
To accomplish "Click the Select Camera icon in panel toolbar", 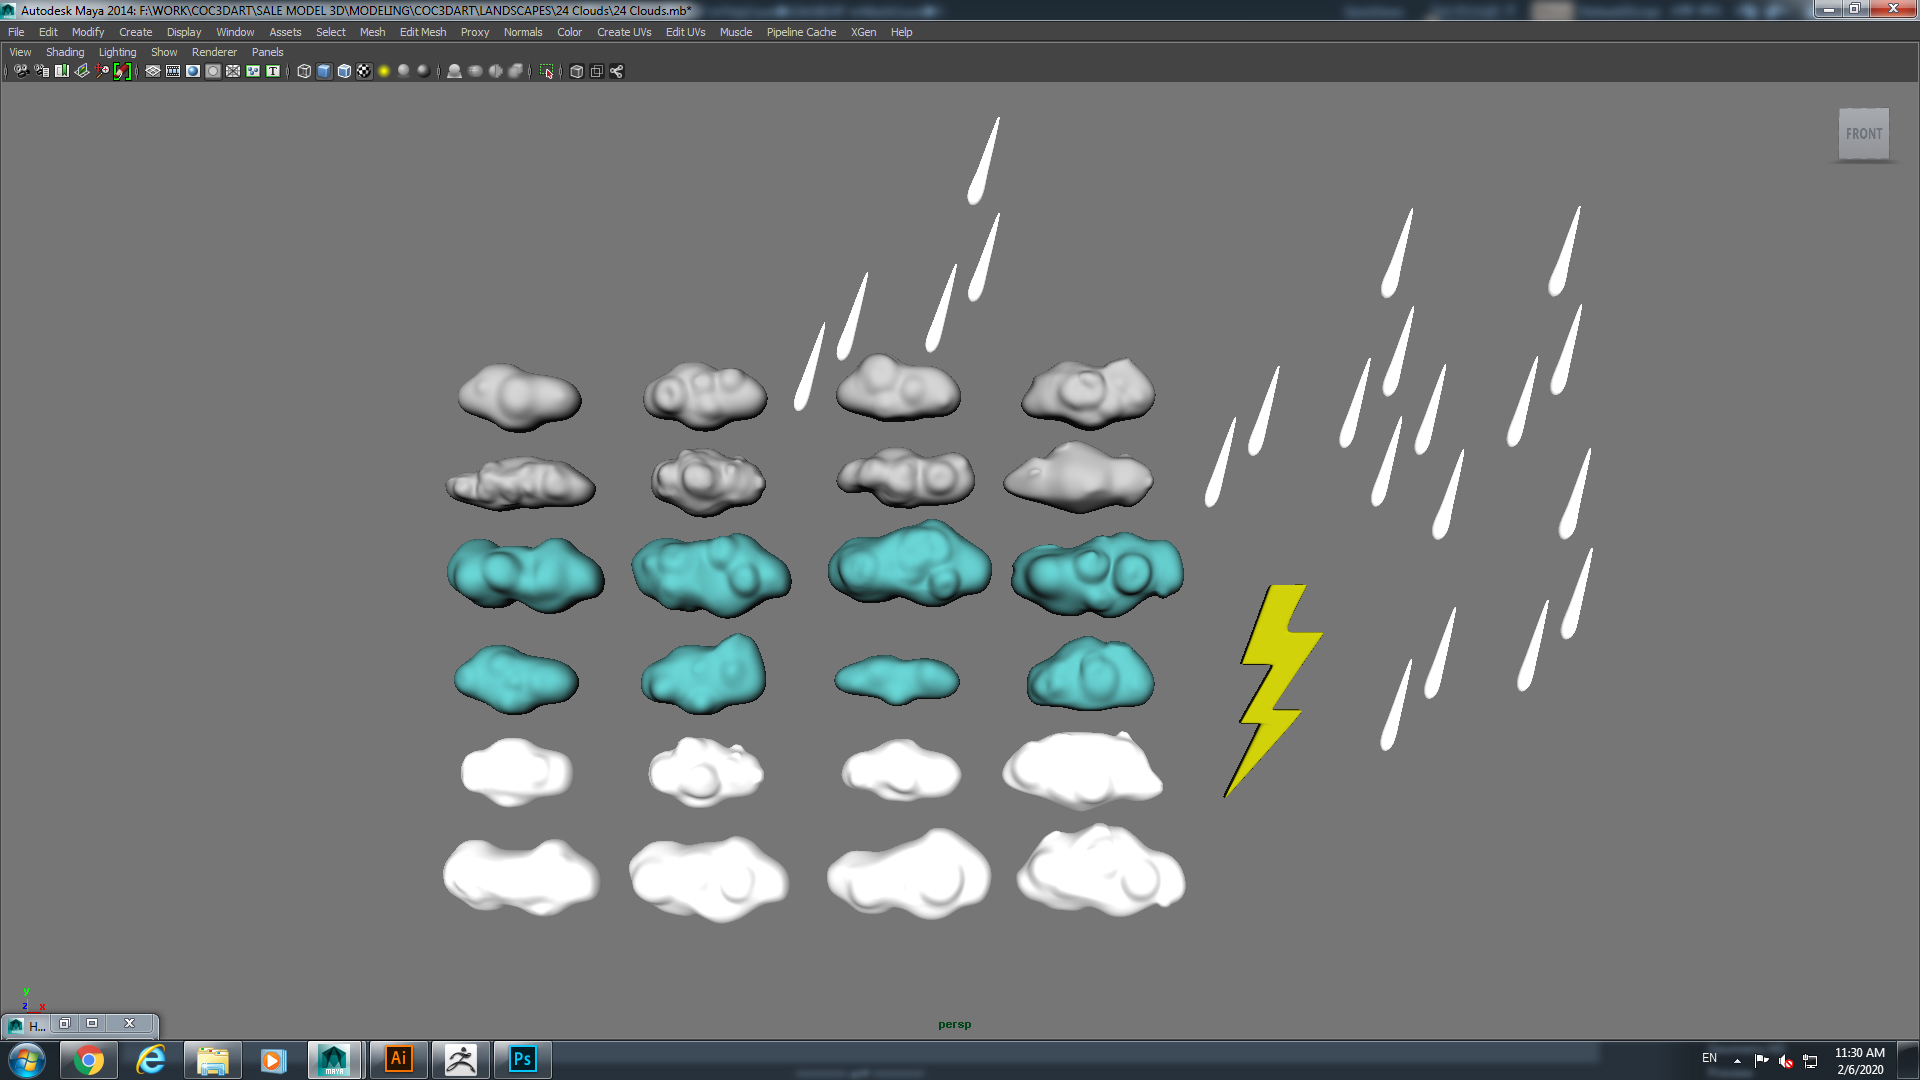I will click(x=21, y=71).
